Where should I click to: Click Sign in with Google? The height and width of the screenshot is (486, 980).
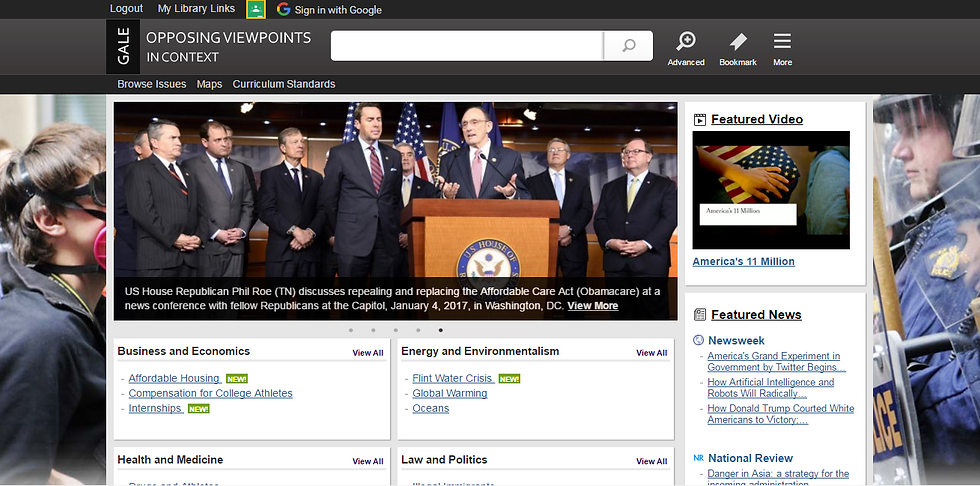[338, 9]
